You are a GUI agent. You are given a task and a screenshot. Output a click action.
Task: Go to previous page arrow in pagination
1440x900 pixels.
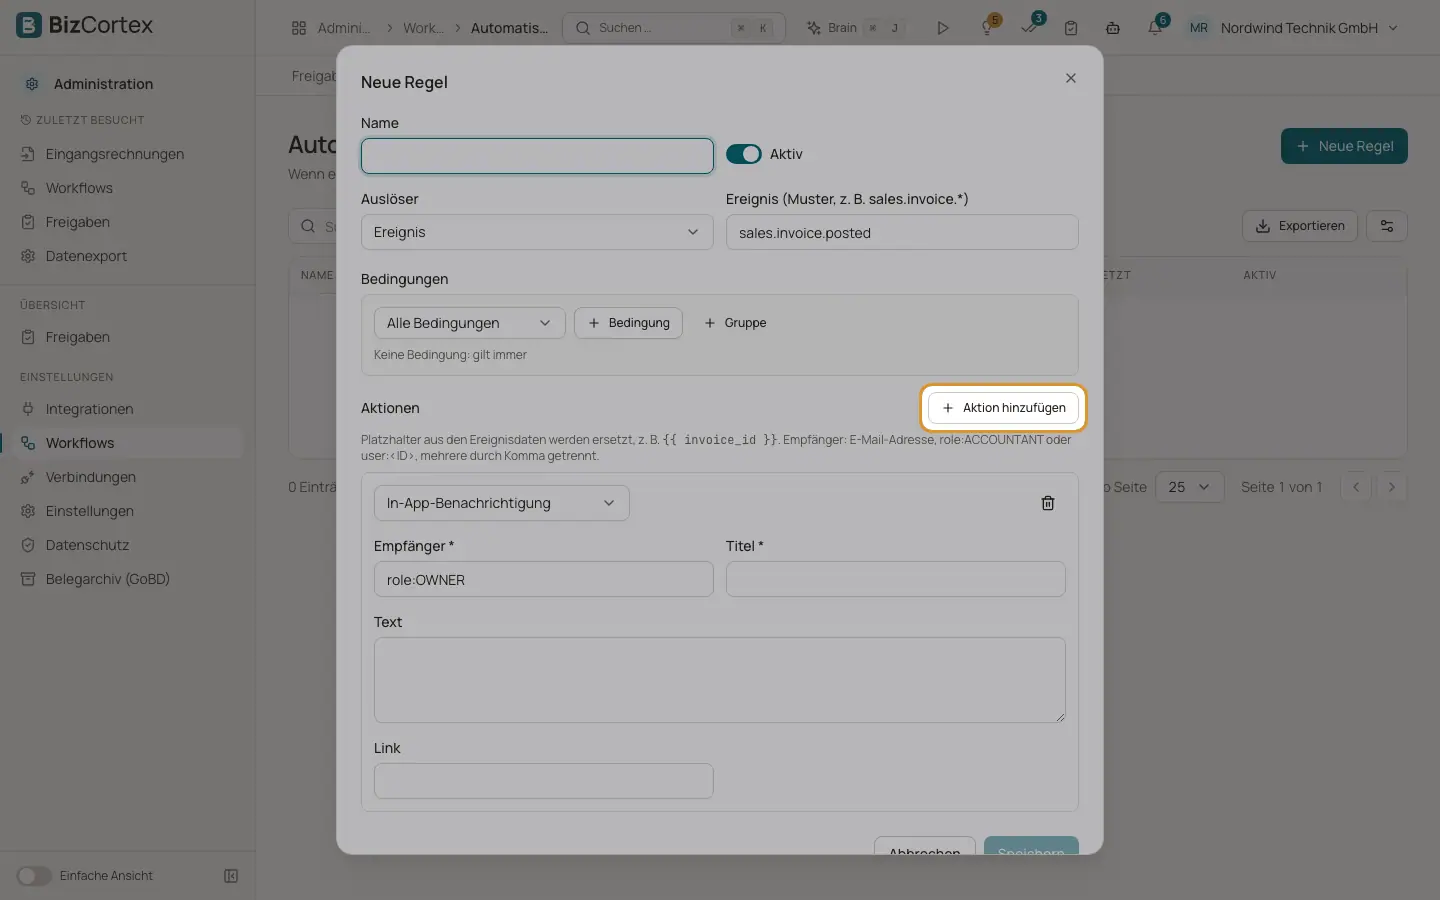click(1356, 487)
